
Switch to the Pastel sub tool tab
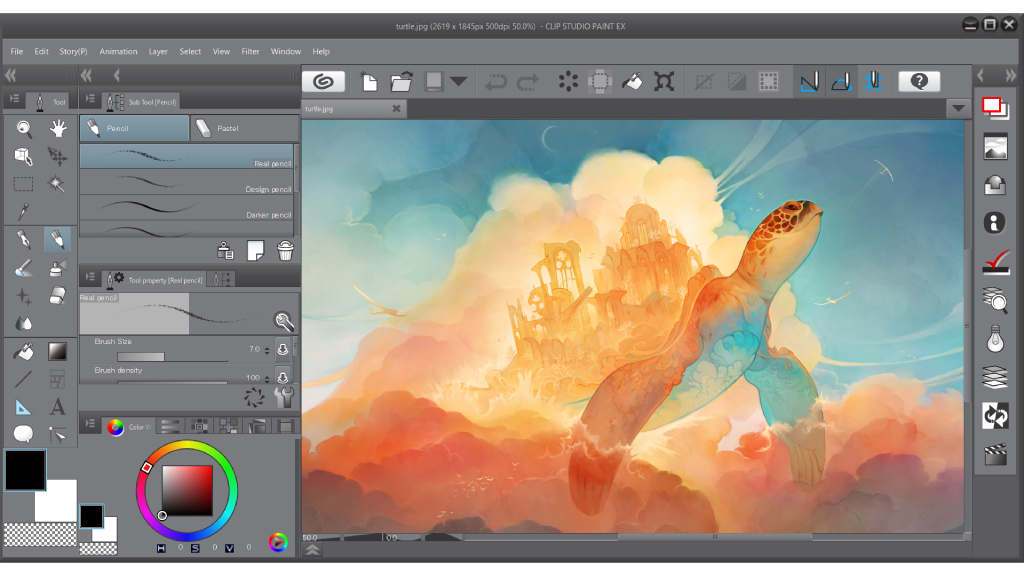(244, 128)
